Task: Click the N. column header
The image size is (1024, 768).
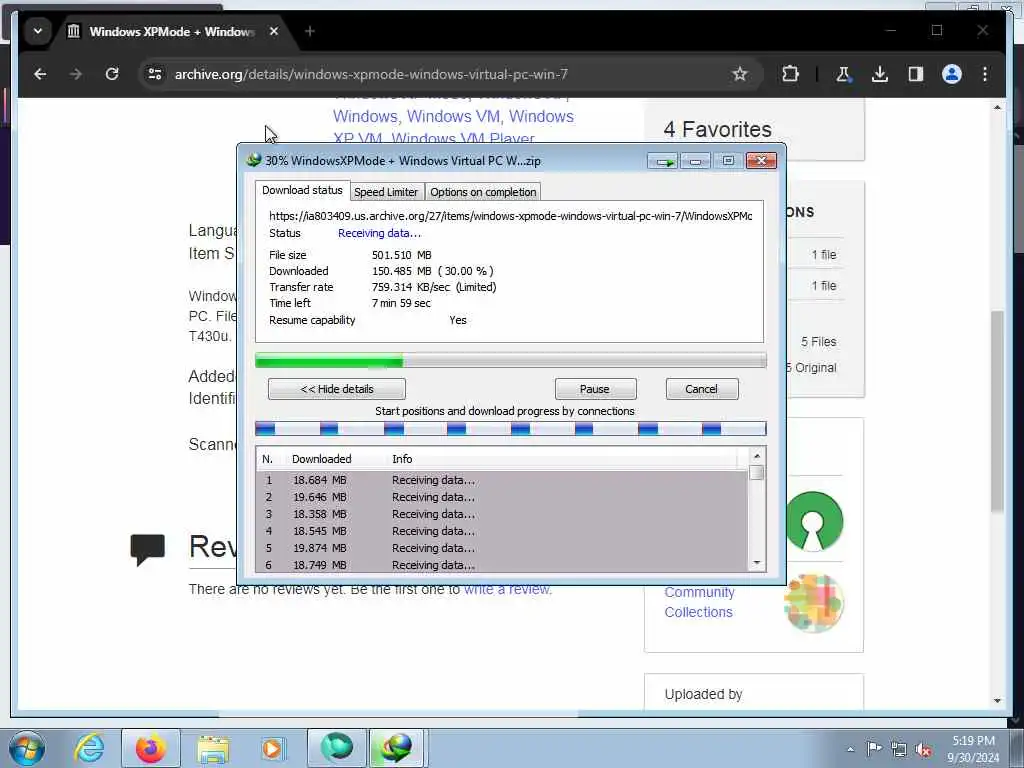Action: point(271,459)
